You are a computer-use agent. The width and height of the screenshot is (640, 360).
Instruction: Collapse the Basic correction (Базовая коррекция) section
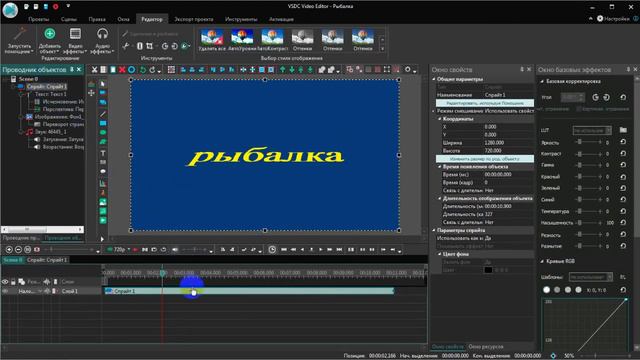coord(542,81)
